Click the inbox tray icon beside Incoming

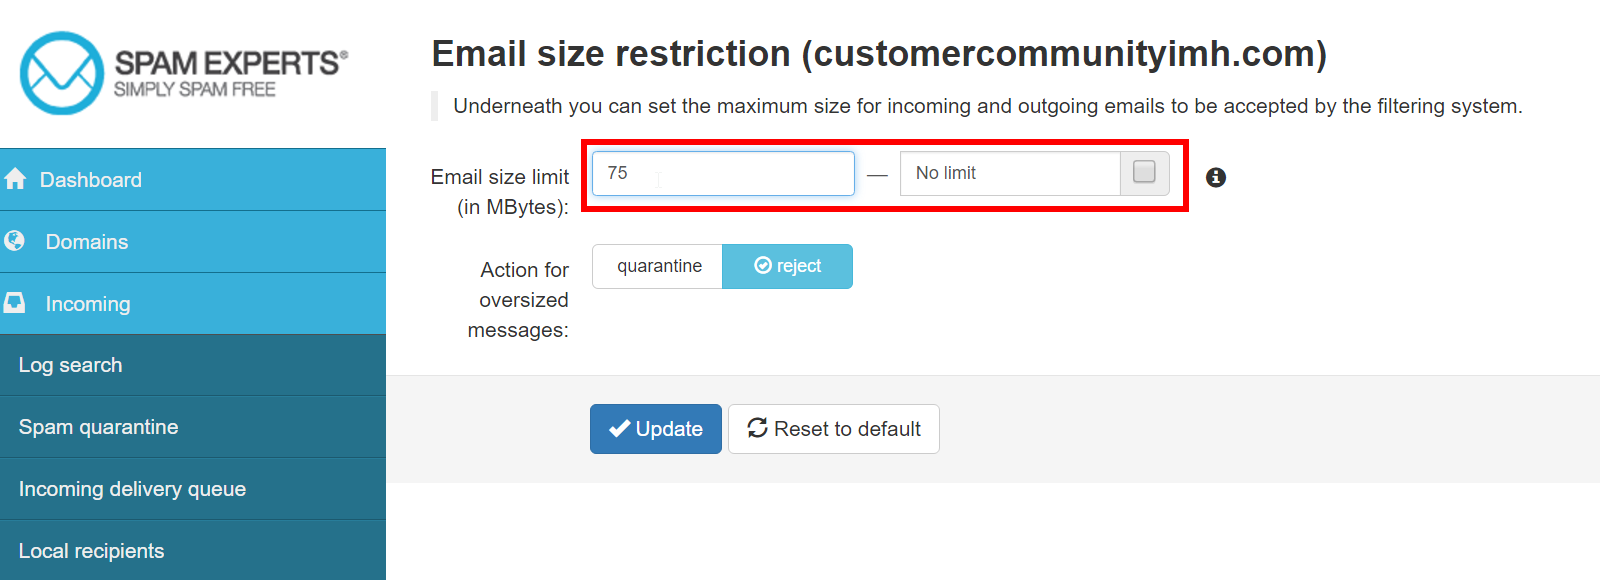tap(15, 303)
